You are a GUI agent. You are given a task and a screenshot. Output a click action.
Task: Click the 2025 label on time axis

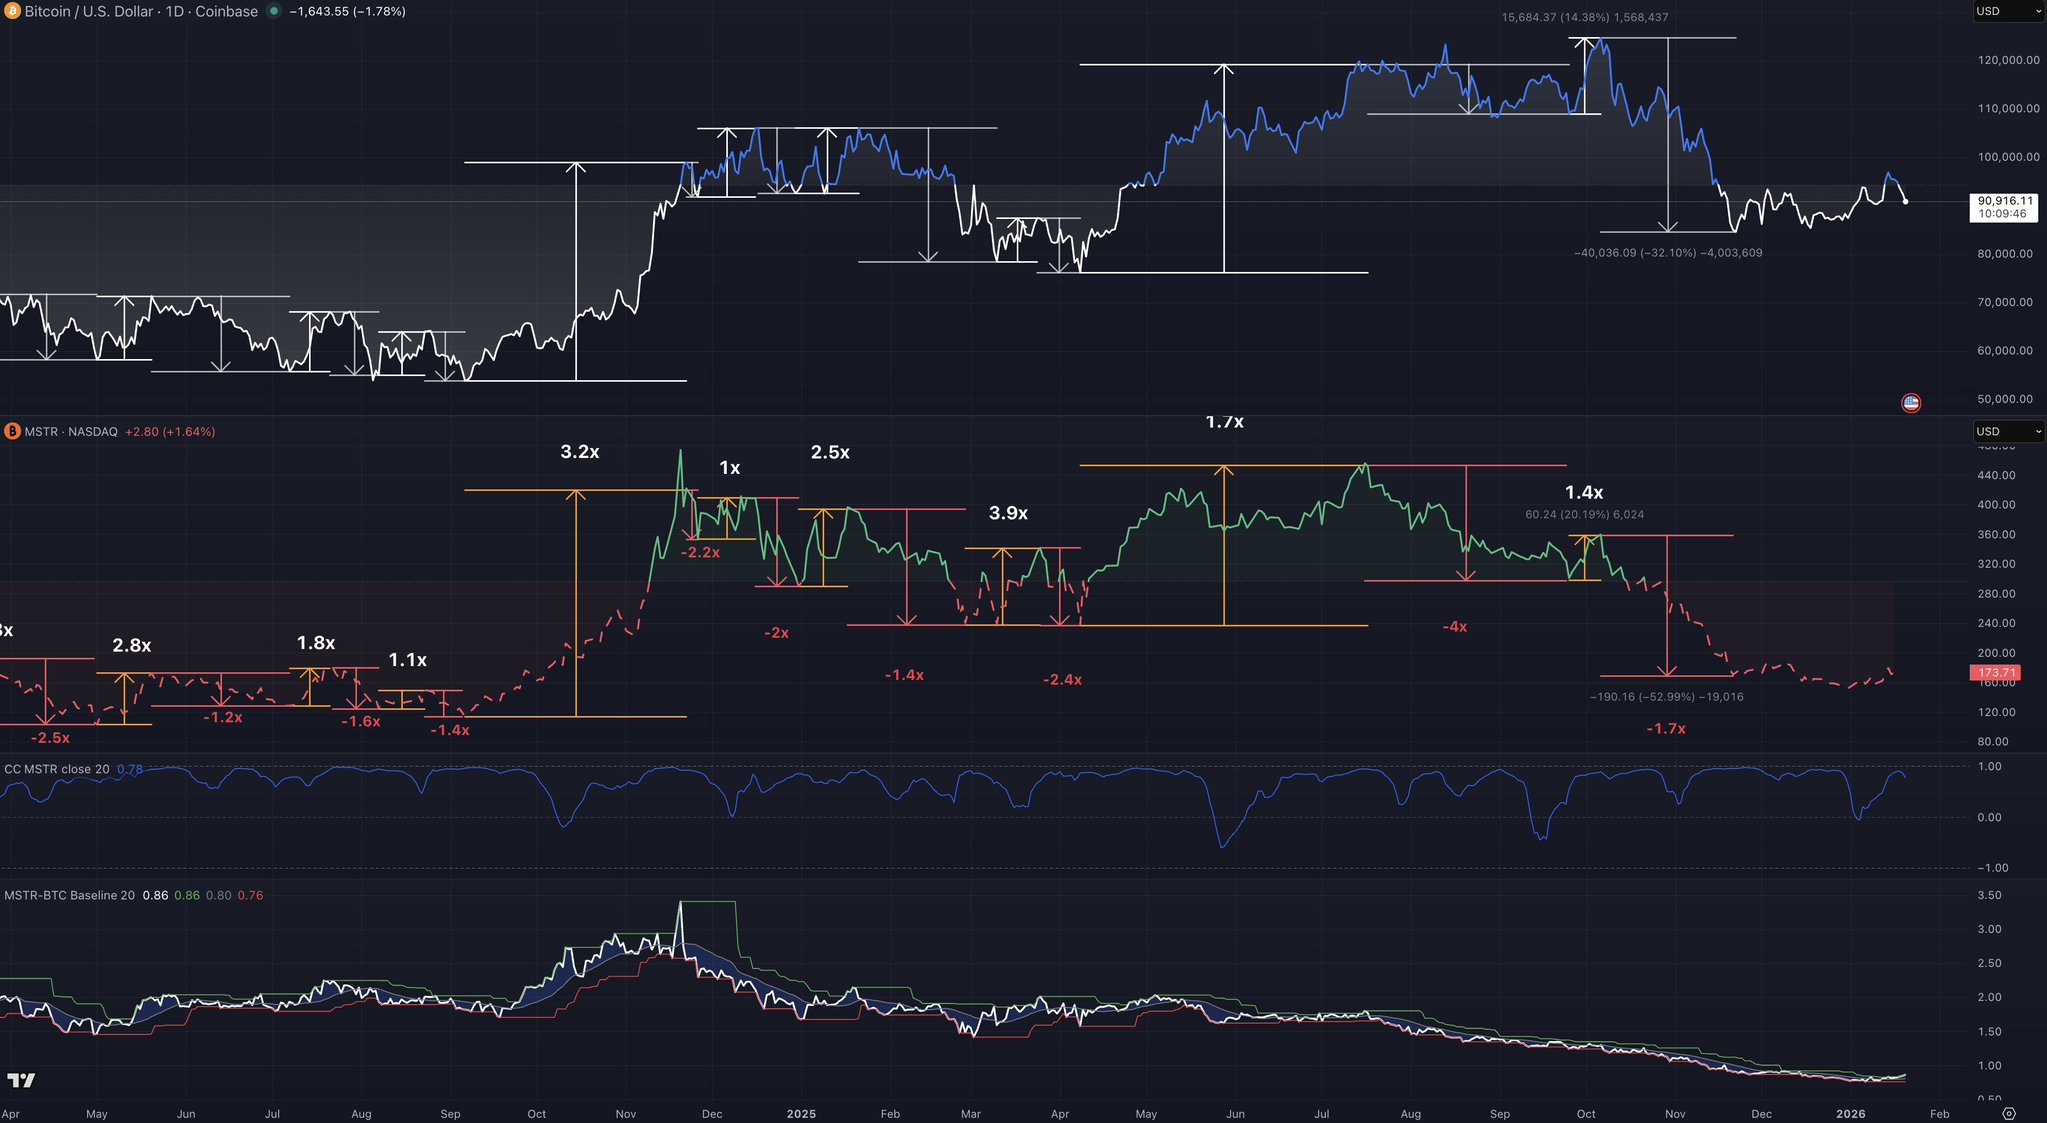801,1113
